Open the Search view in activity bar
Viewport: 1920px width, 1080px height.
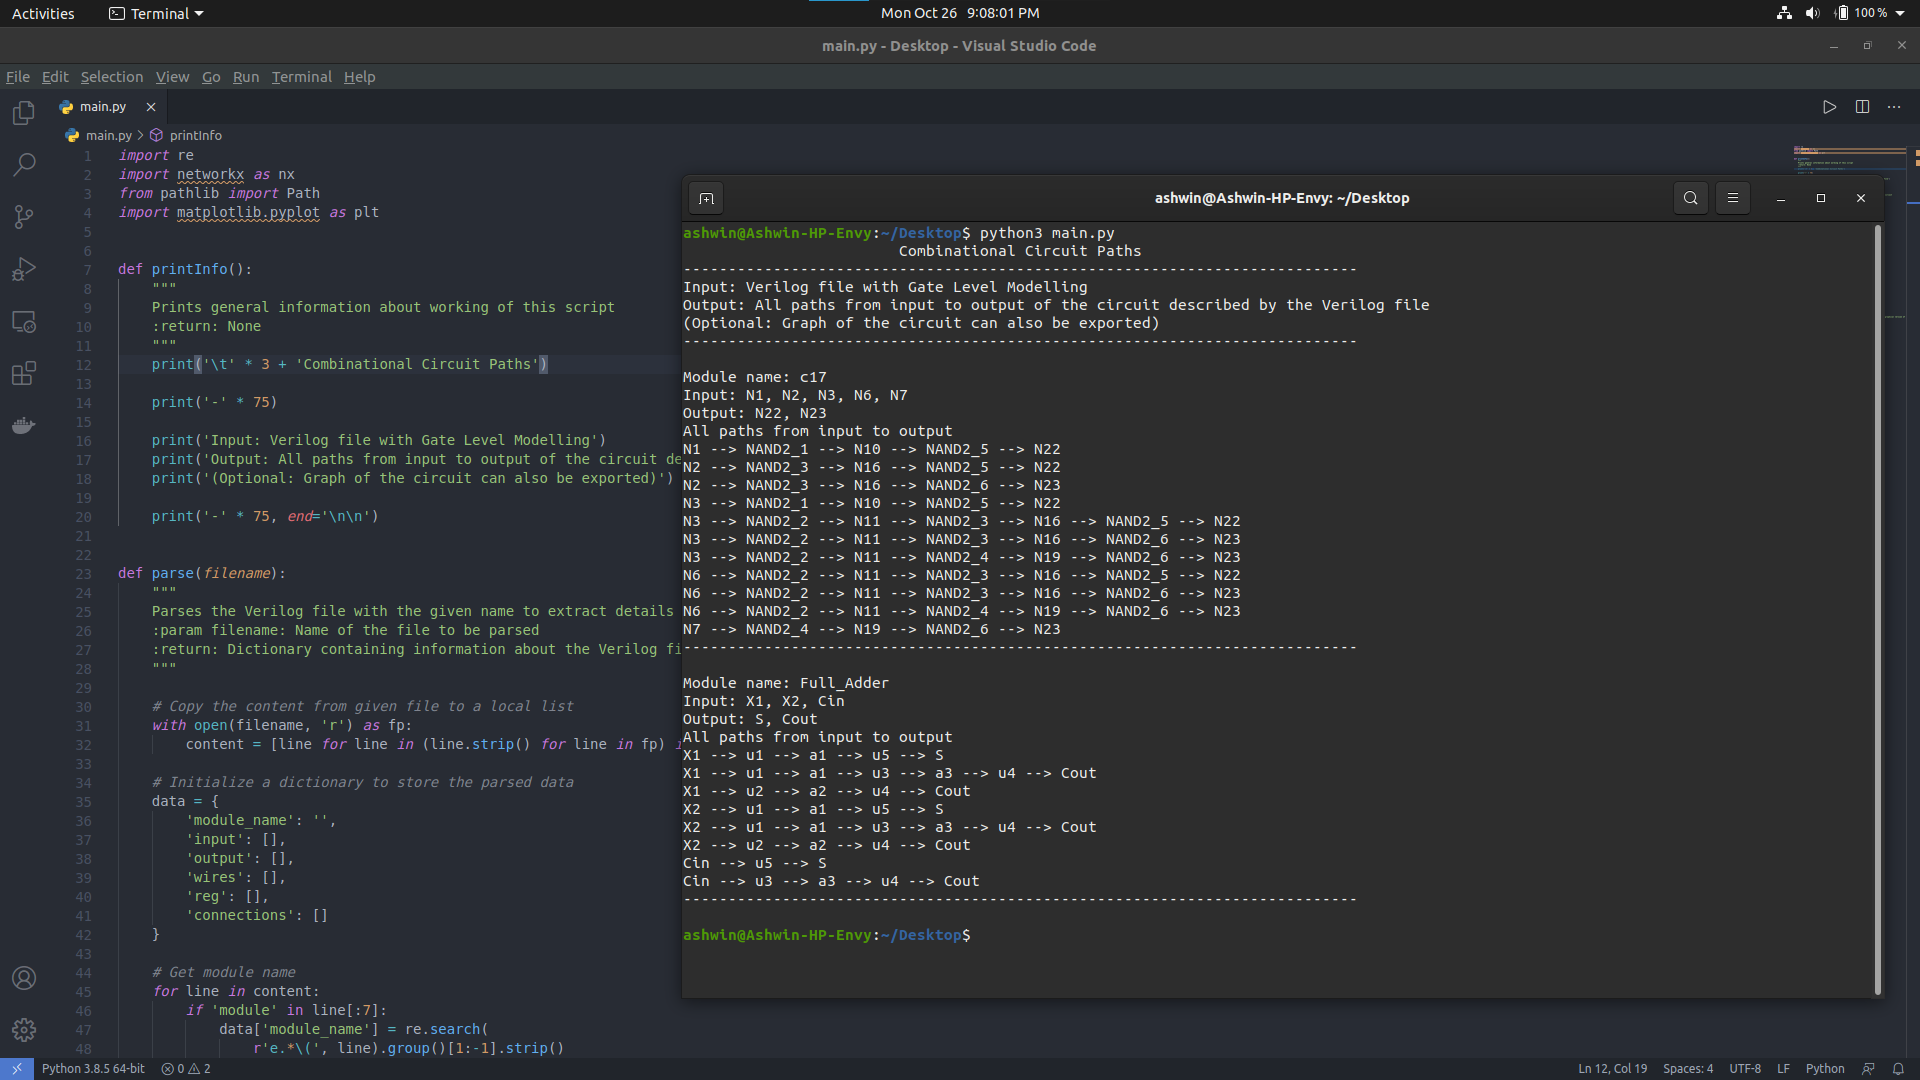[x=24, y=165]
